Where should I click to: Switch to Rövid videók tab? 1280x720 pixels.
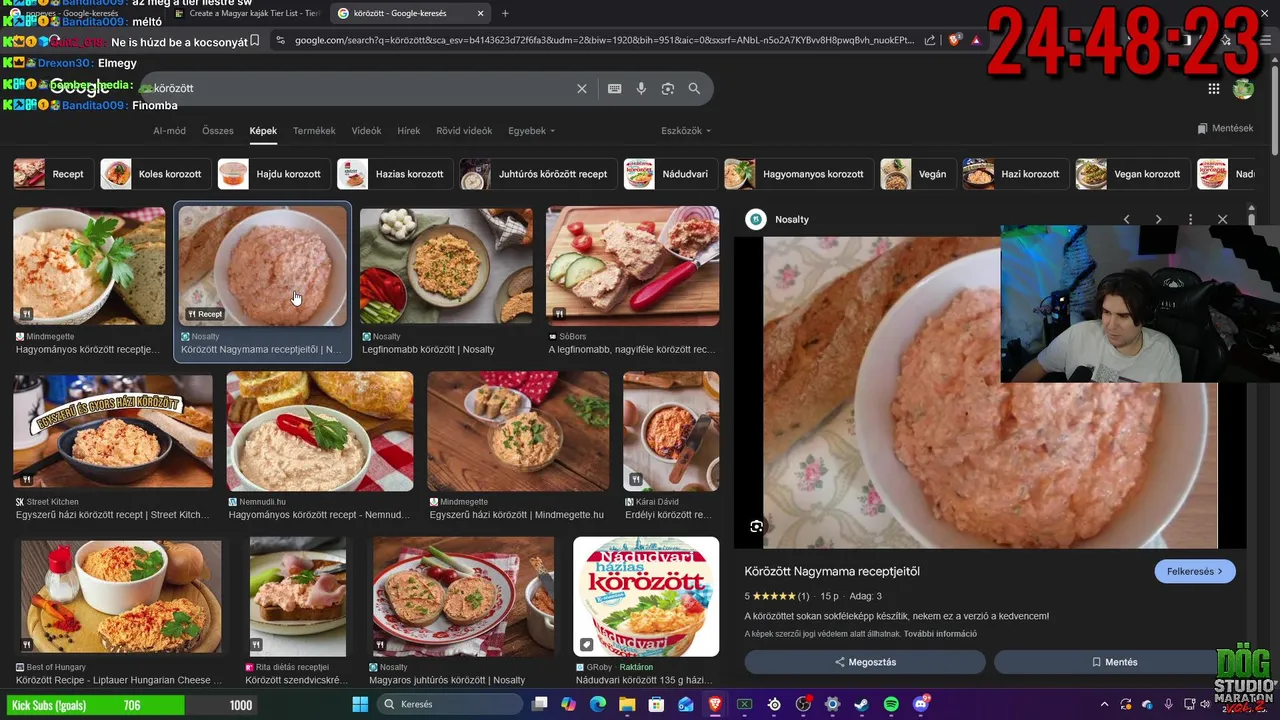[x=464, y=131]
